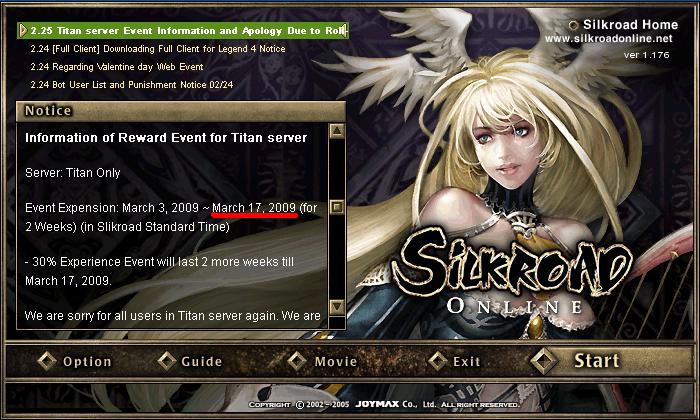Click the arrow marker on selected news item
Screen dimensions: 700x420
coord(23,31)
